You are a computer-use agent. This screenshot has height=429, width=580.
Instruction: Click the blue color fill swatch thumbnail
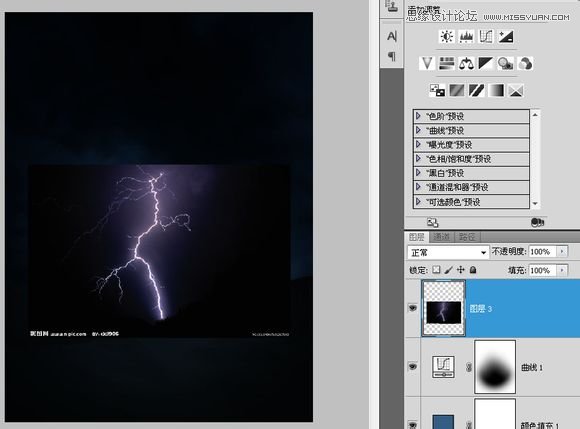(443, 422)
